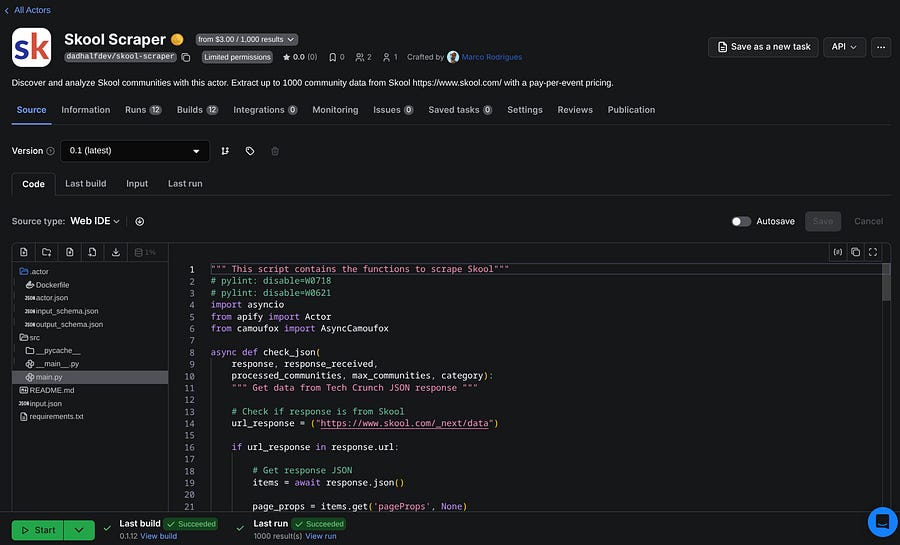Viewport: 900px width, 545px height.
Task: Copy the code using editor copy icon
Action: coord(855,252)
